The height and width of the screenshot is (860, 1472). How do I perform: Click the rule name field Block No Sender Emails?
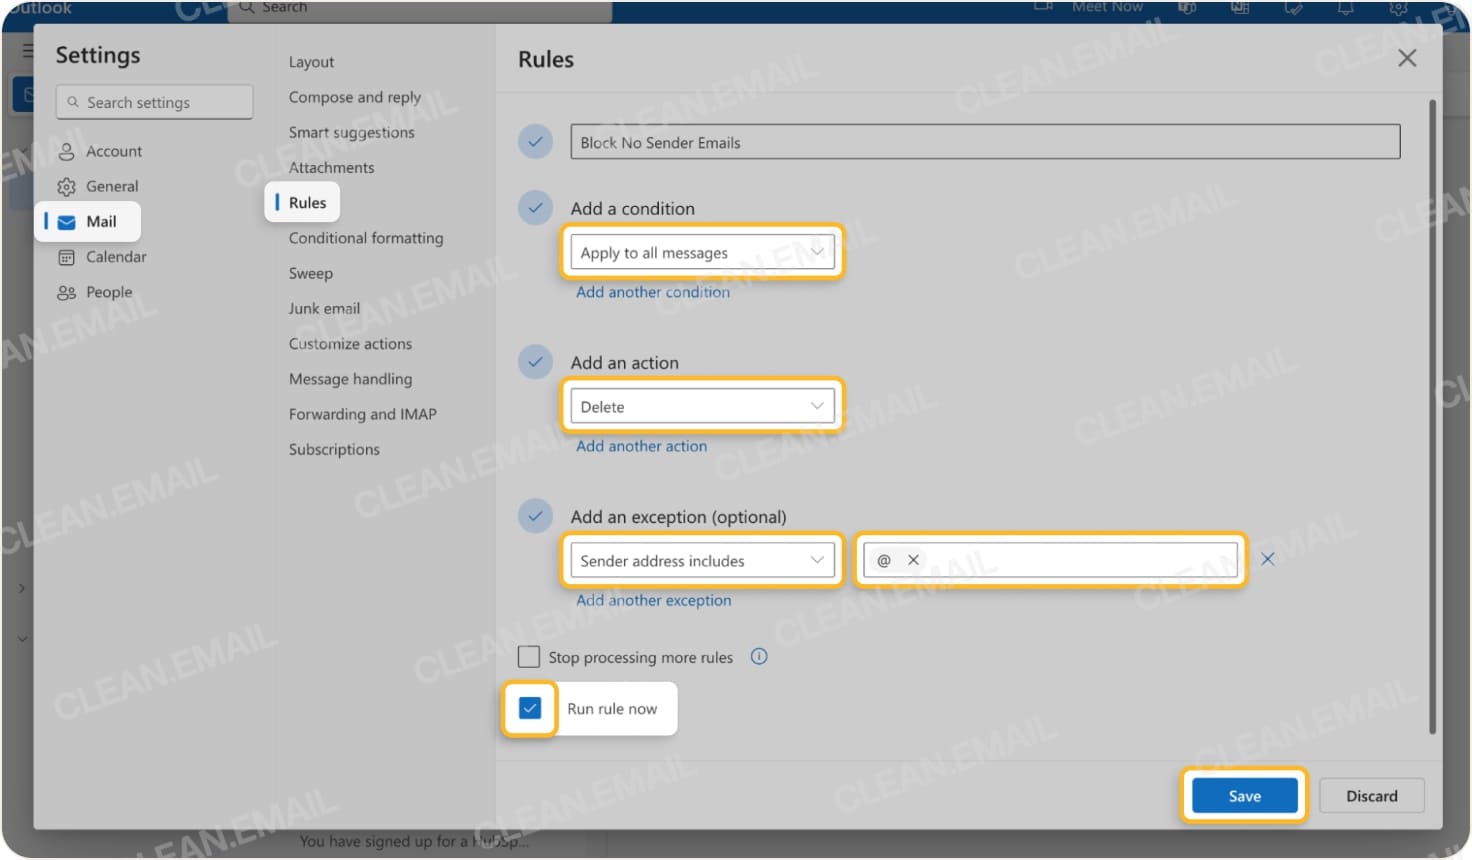984,141
